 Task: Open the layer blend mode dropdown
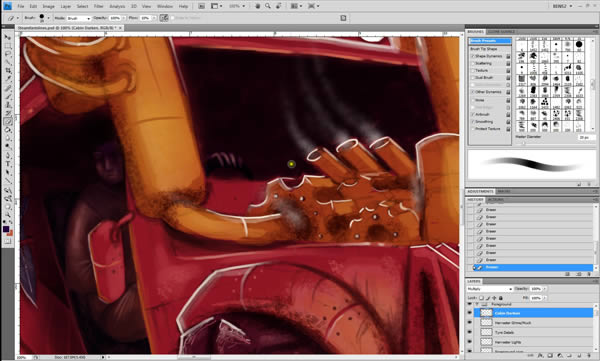click(x=489, y=289)
